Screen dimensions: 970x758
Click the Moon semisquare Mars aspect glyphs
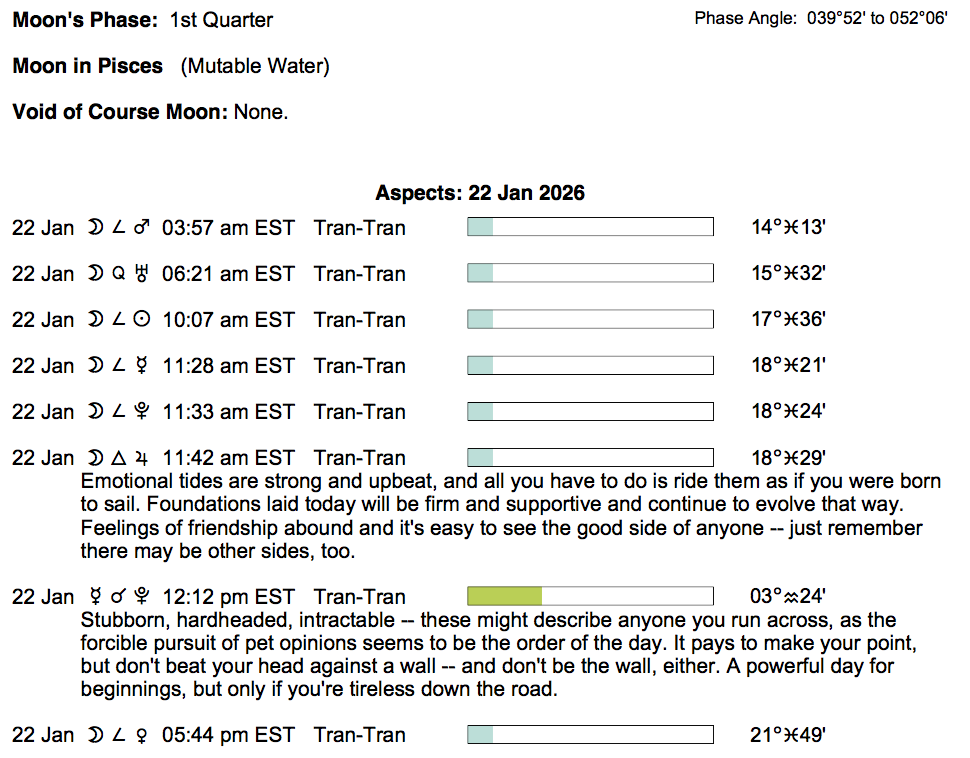pyautogui.click(x=119, y=228)
